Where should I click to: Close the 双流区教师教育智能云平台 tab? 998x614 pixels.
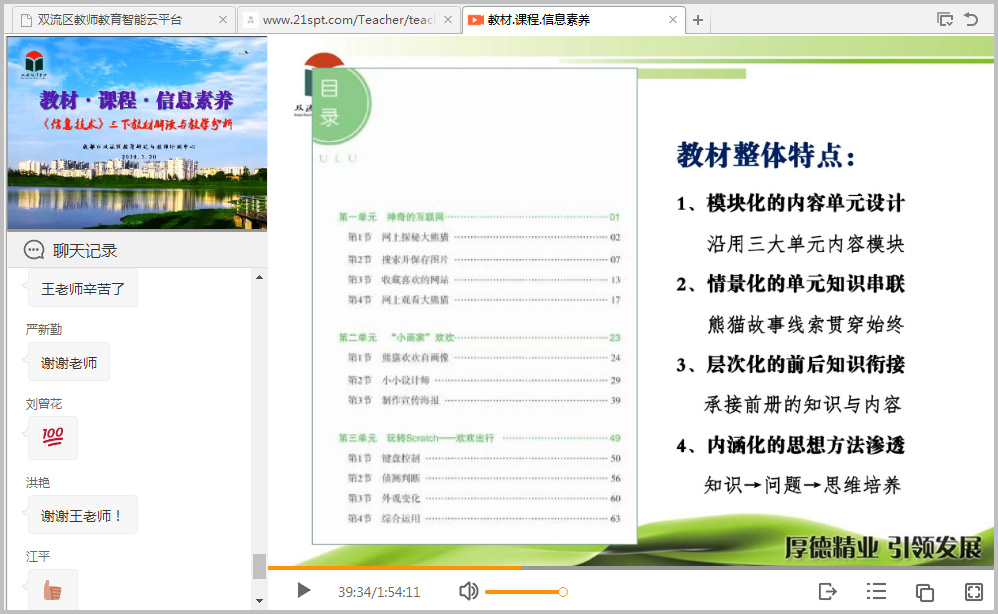221,20
